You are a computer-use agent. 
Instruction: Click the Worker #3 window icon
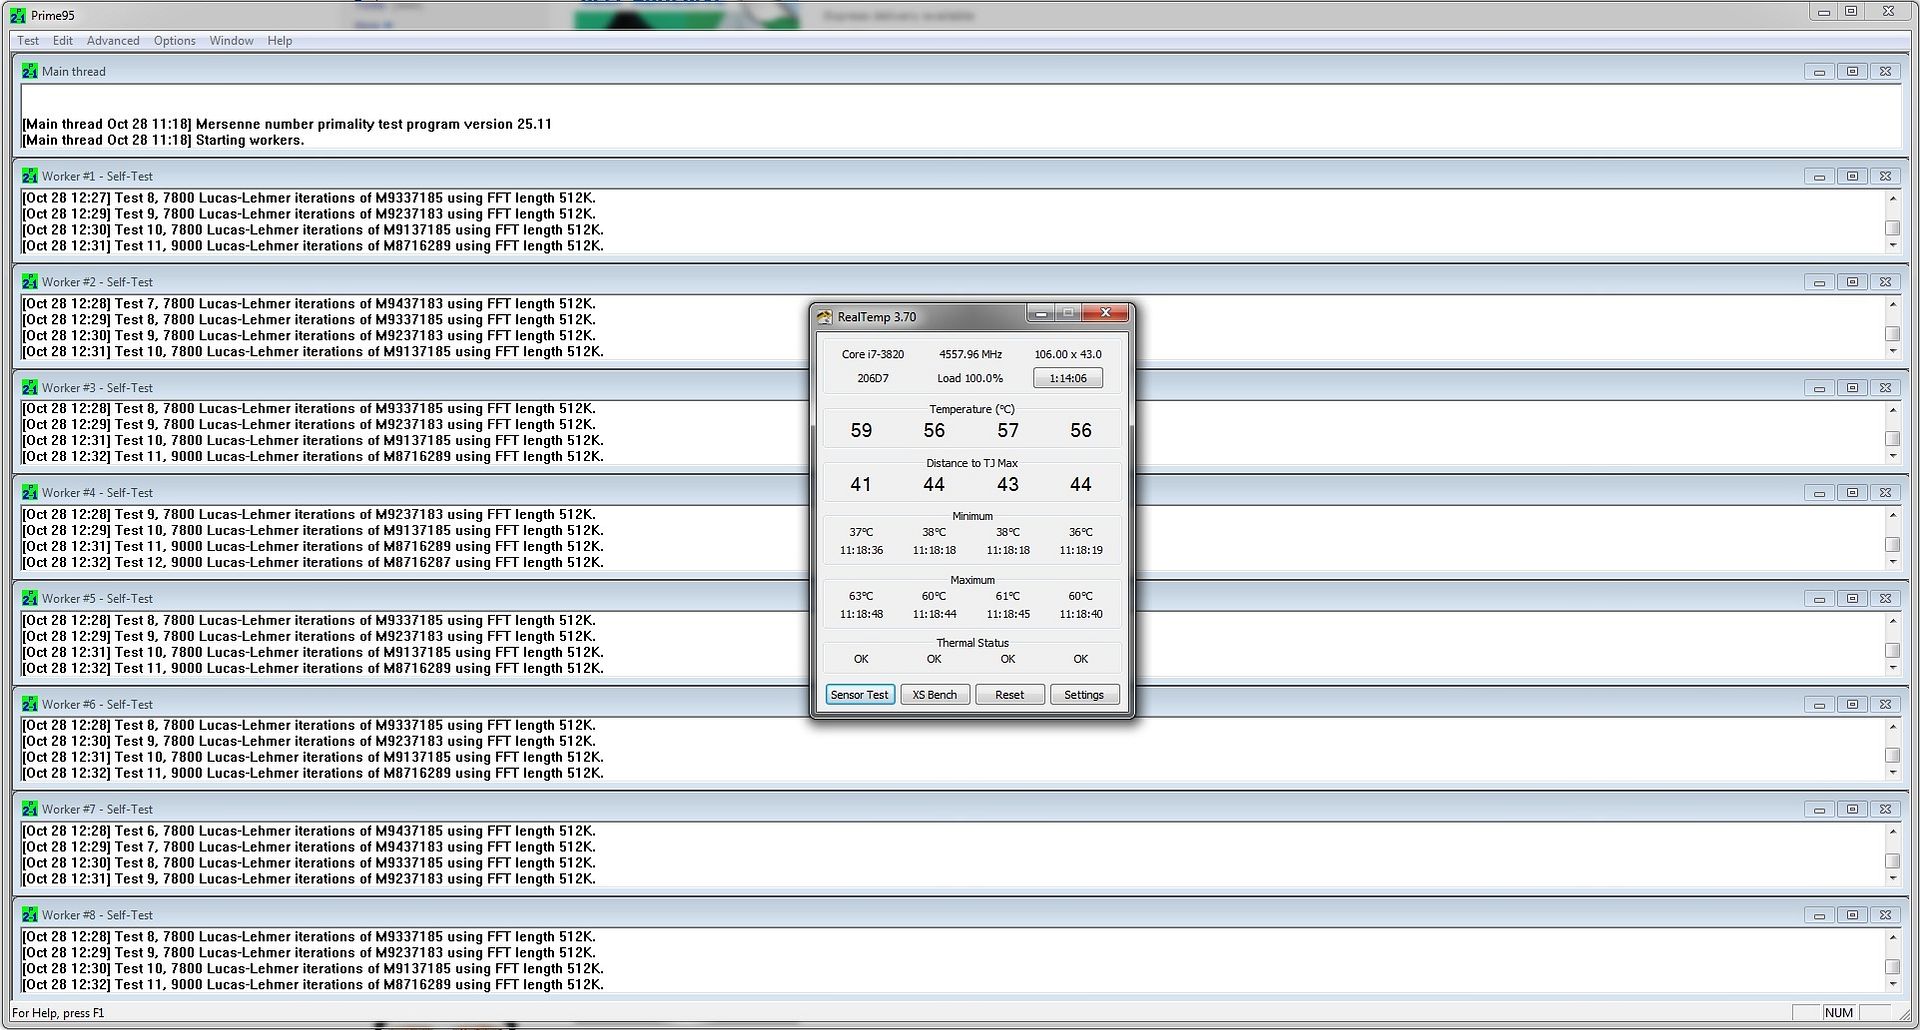coord(30,387)
